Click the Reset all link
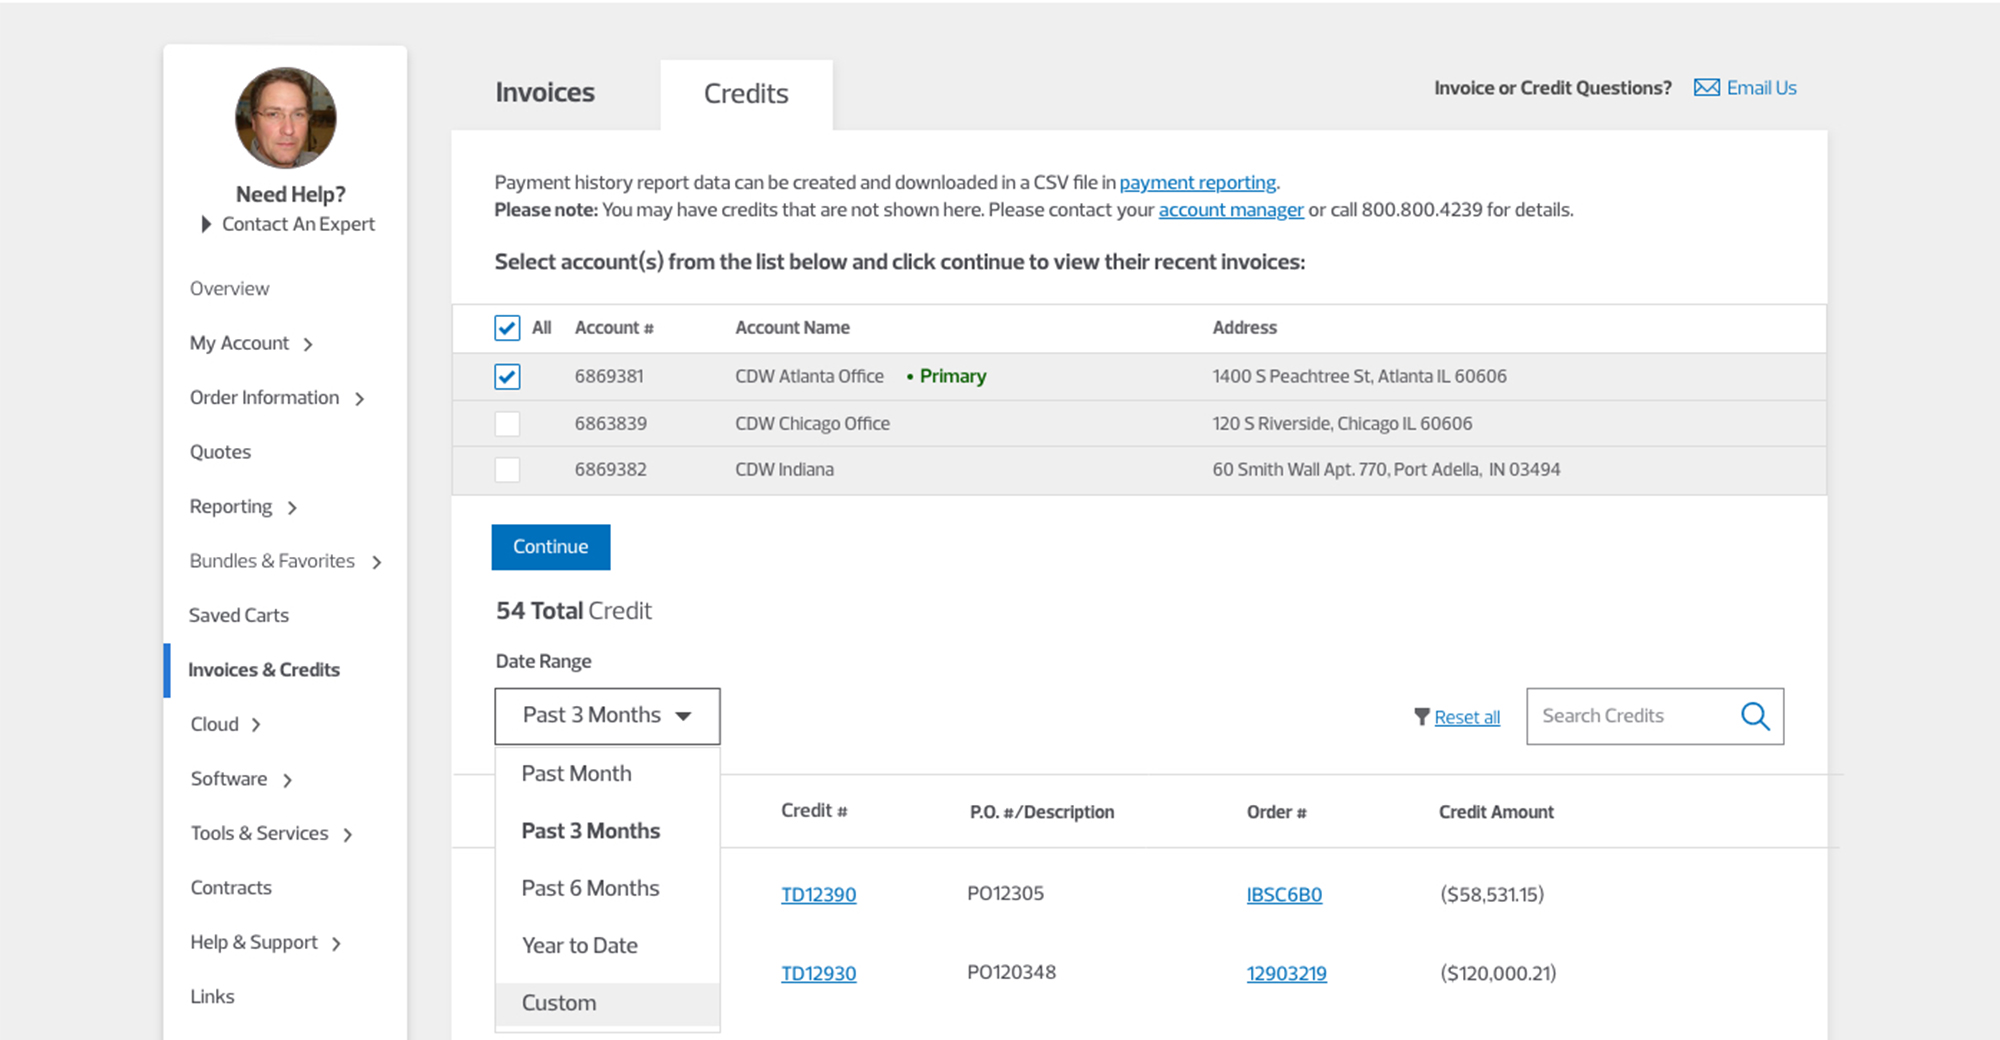Viewport: 2000px width, 1040px height. (1467, 717)
